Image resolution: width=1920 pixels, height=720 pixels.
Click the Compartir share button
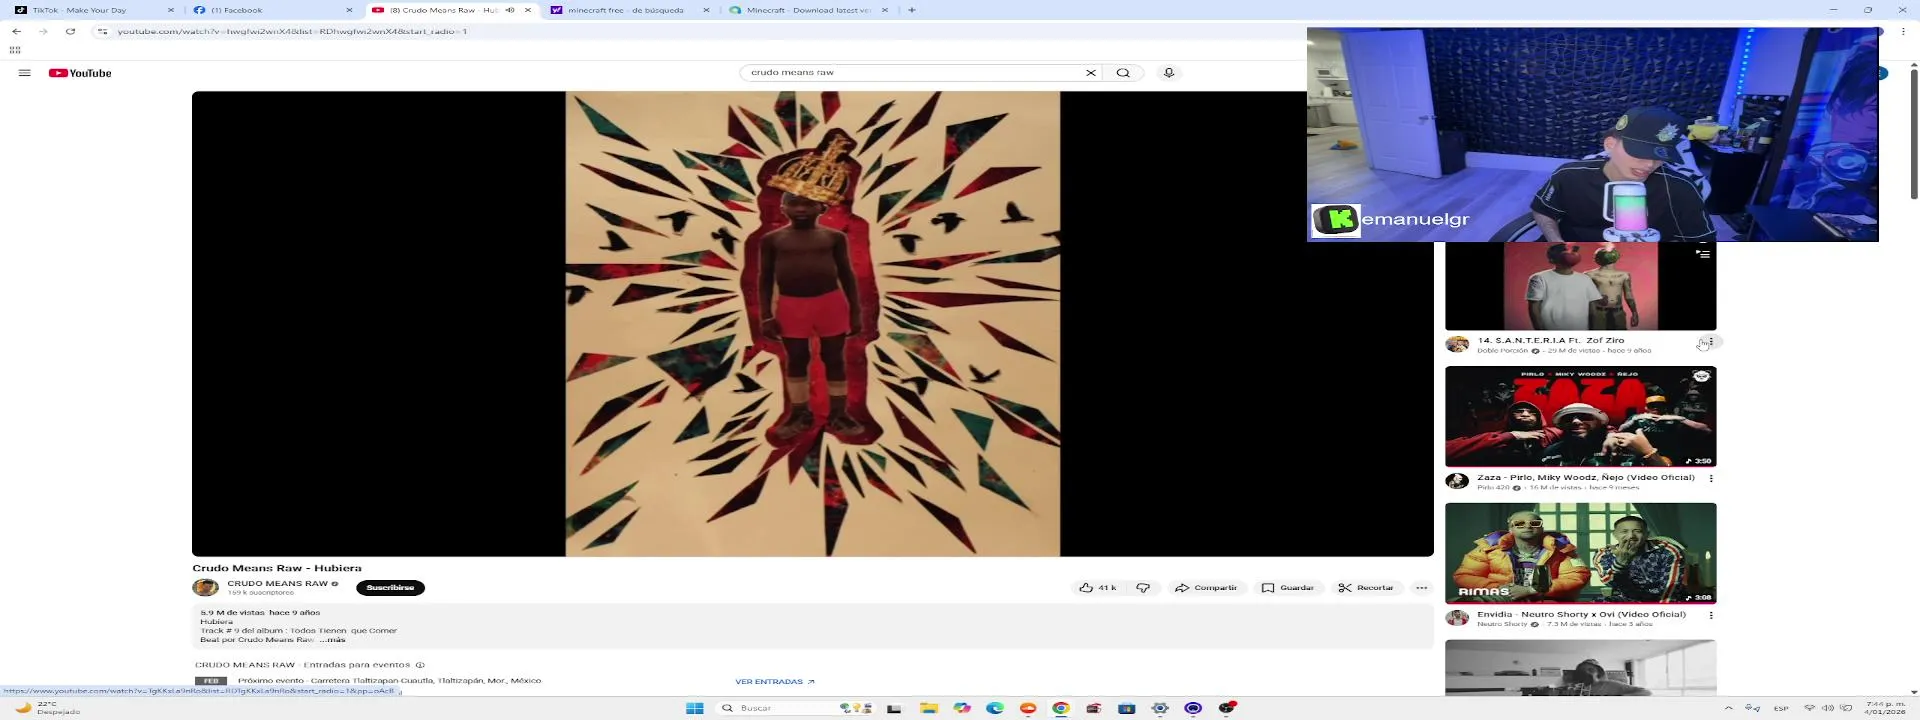(x=1206, y=588)
